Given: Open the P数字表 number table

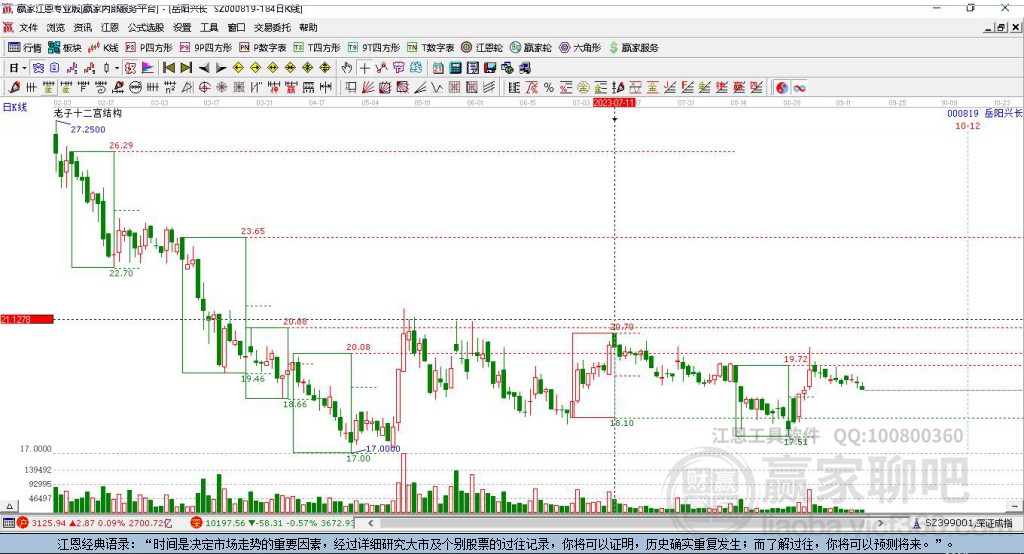Looking at the screenshot, I should pos(263,48).
